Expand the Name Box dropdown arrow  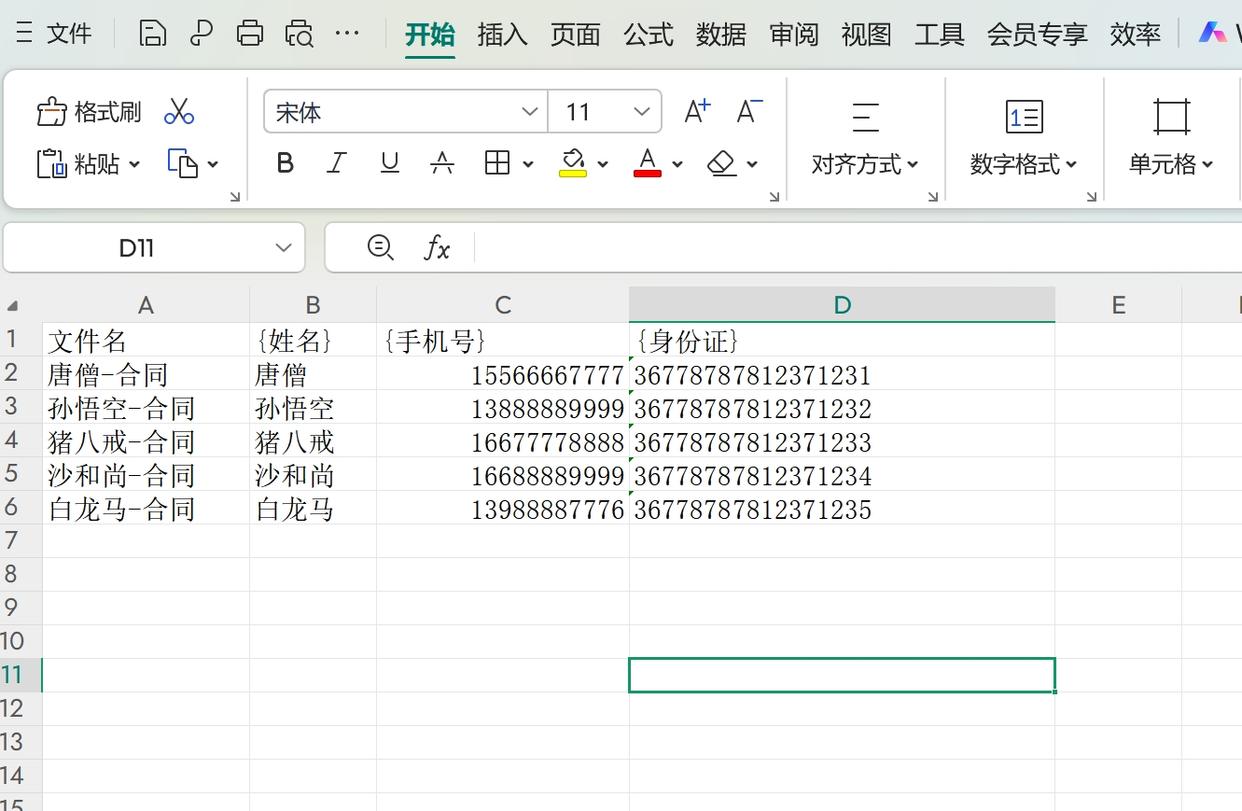click(x=284, y=247)
